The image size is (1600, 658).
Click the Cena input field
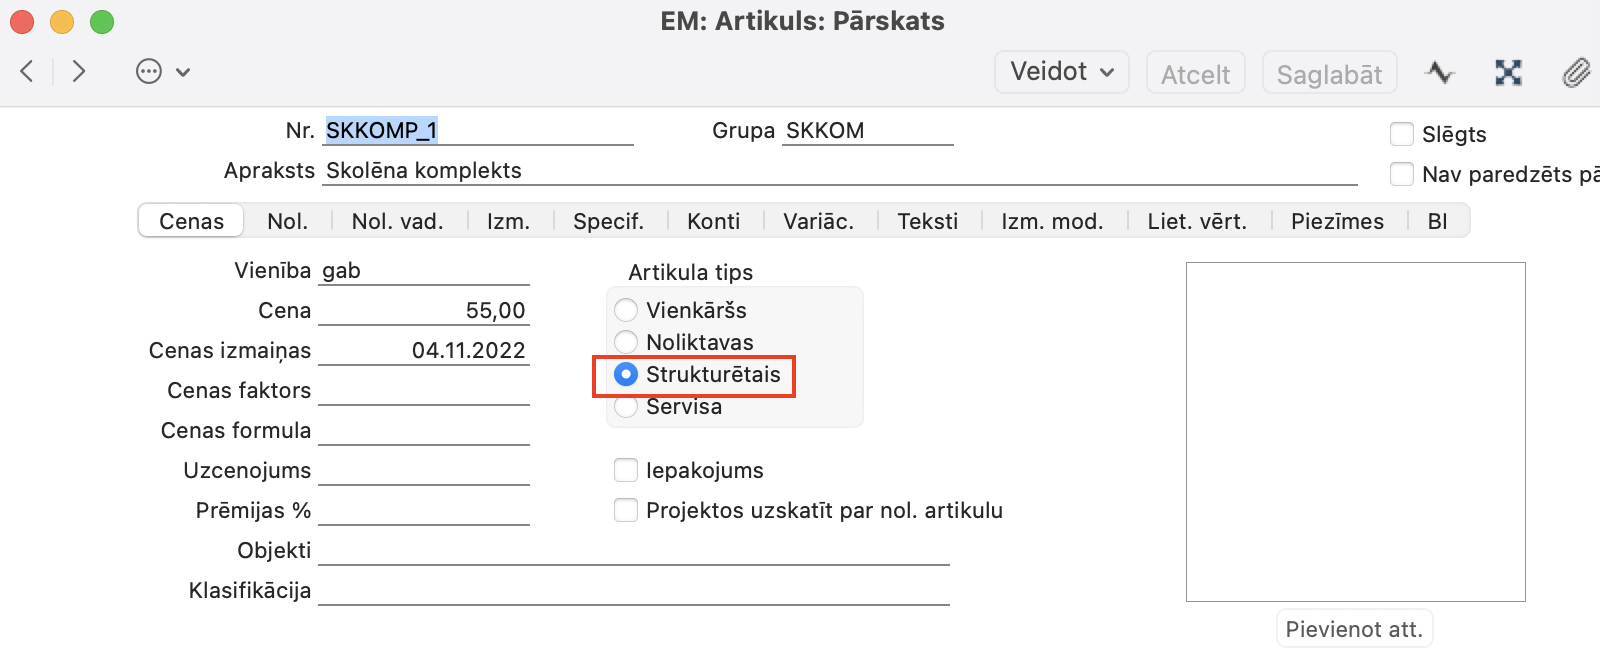424,311
